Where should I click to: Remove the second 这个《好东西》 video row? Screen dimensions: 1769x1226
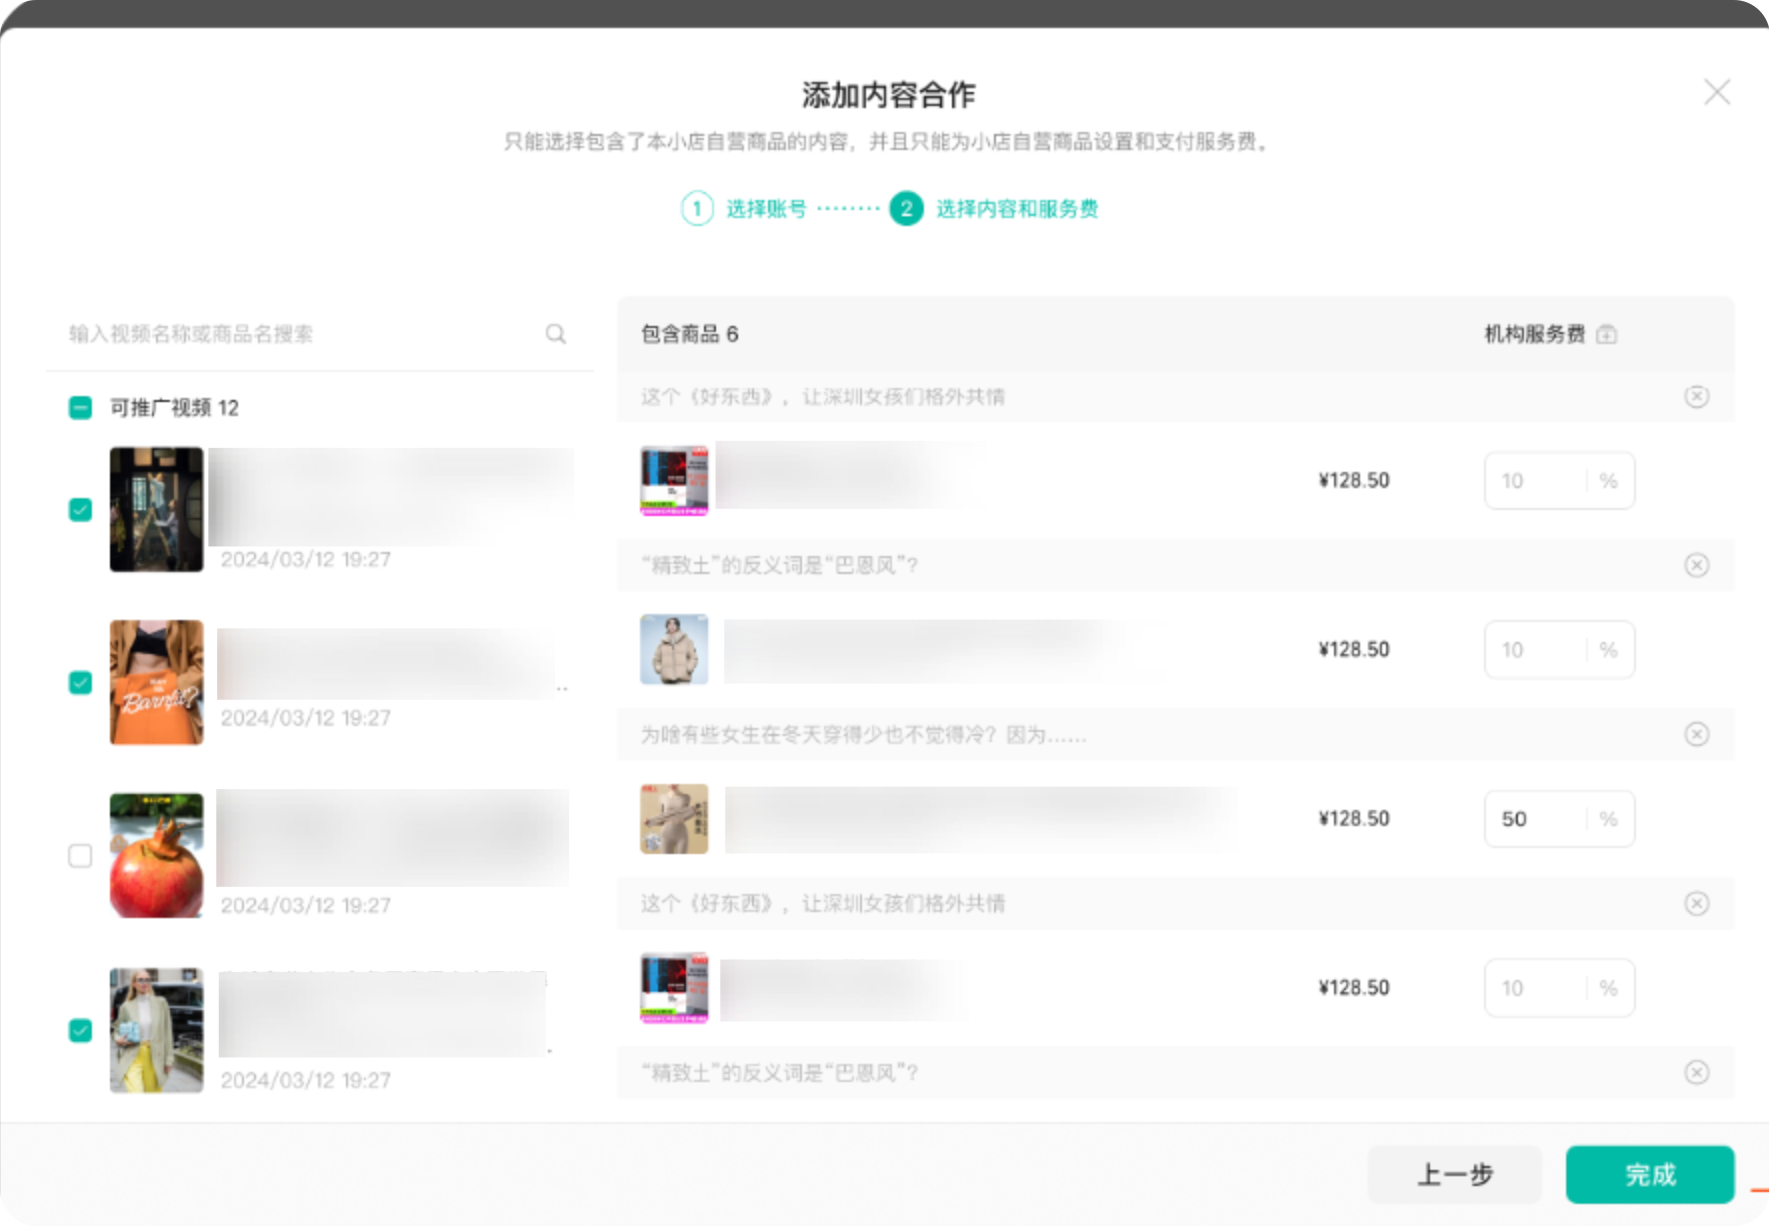pyautogui.click(x=1696, y=903)
